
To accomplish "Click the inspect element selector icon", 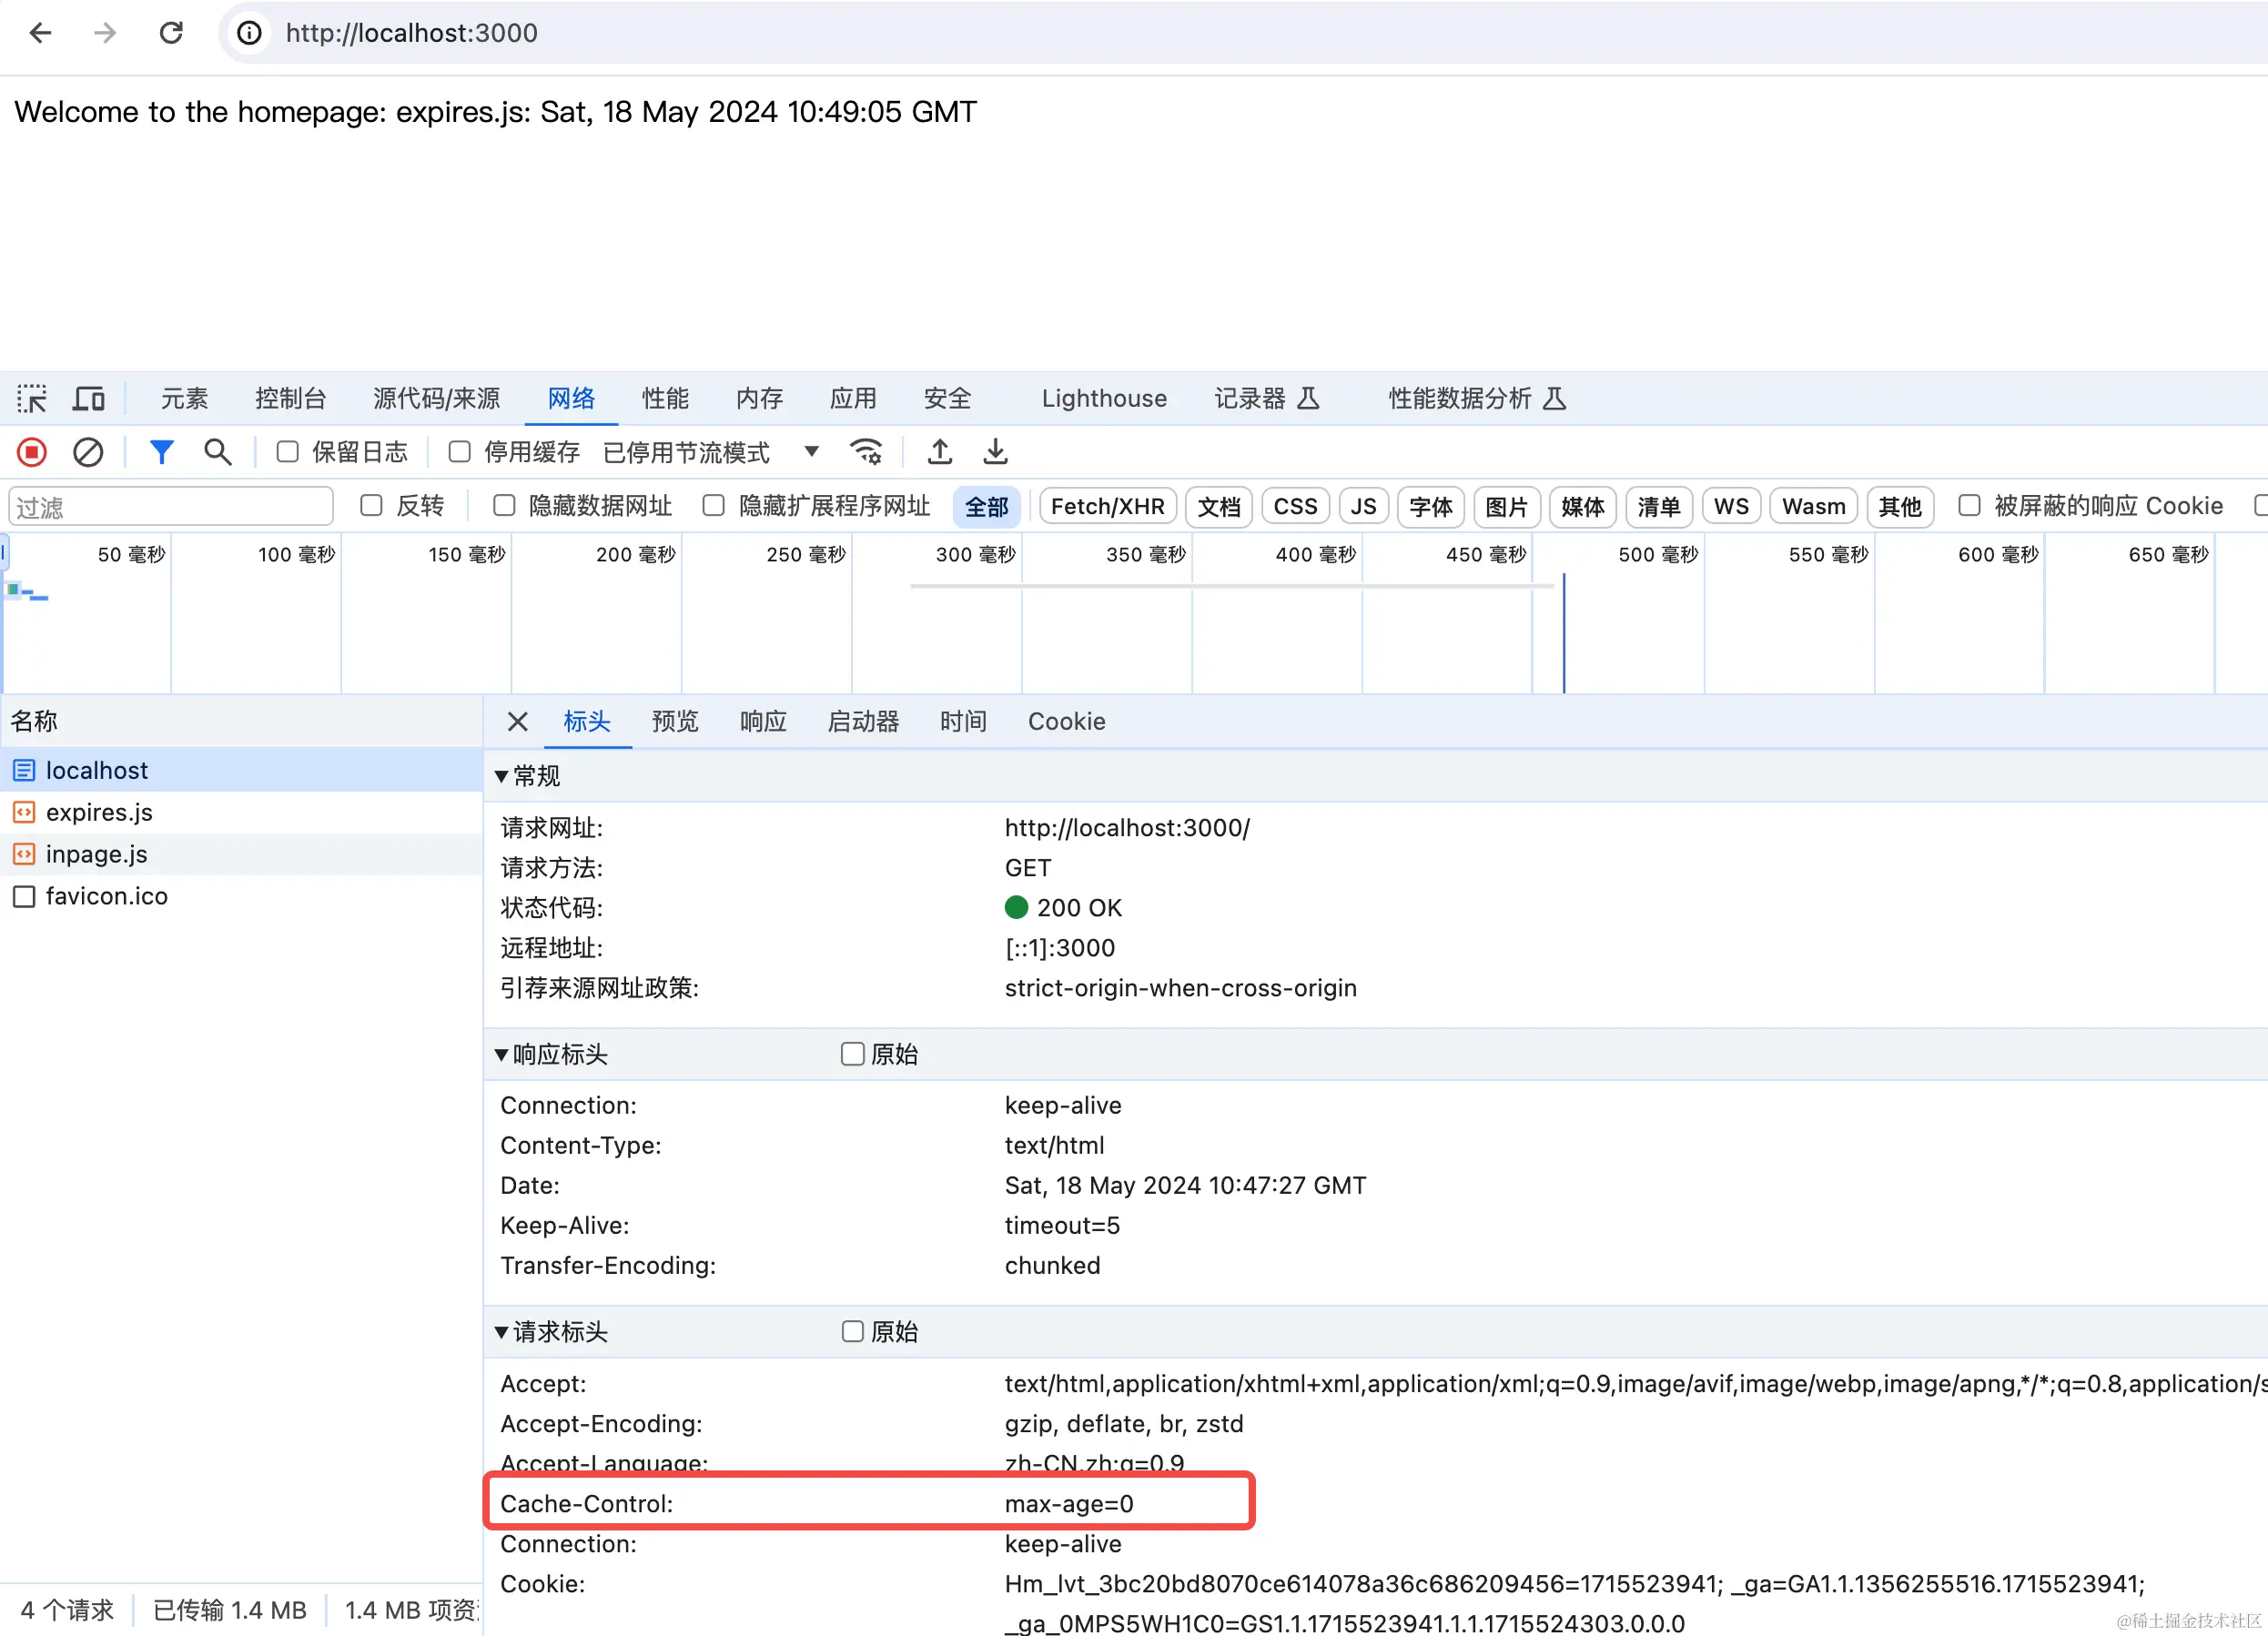I will coord(32,398).
